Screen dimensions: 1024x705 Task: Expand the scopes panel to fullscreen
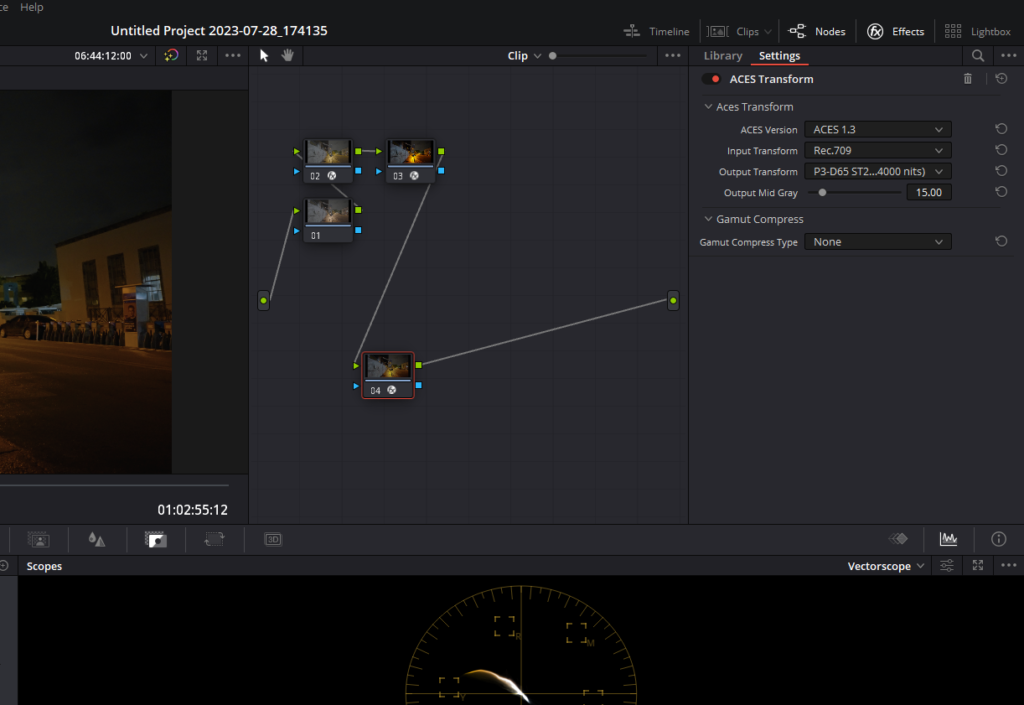(978, 565)
